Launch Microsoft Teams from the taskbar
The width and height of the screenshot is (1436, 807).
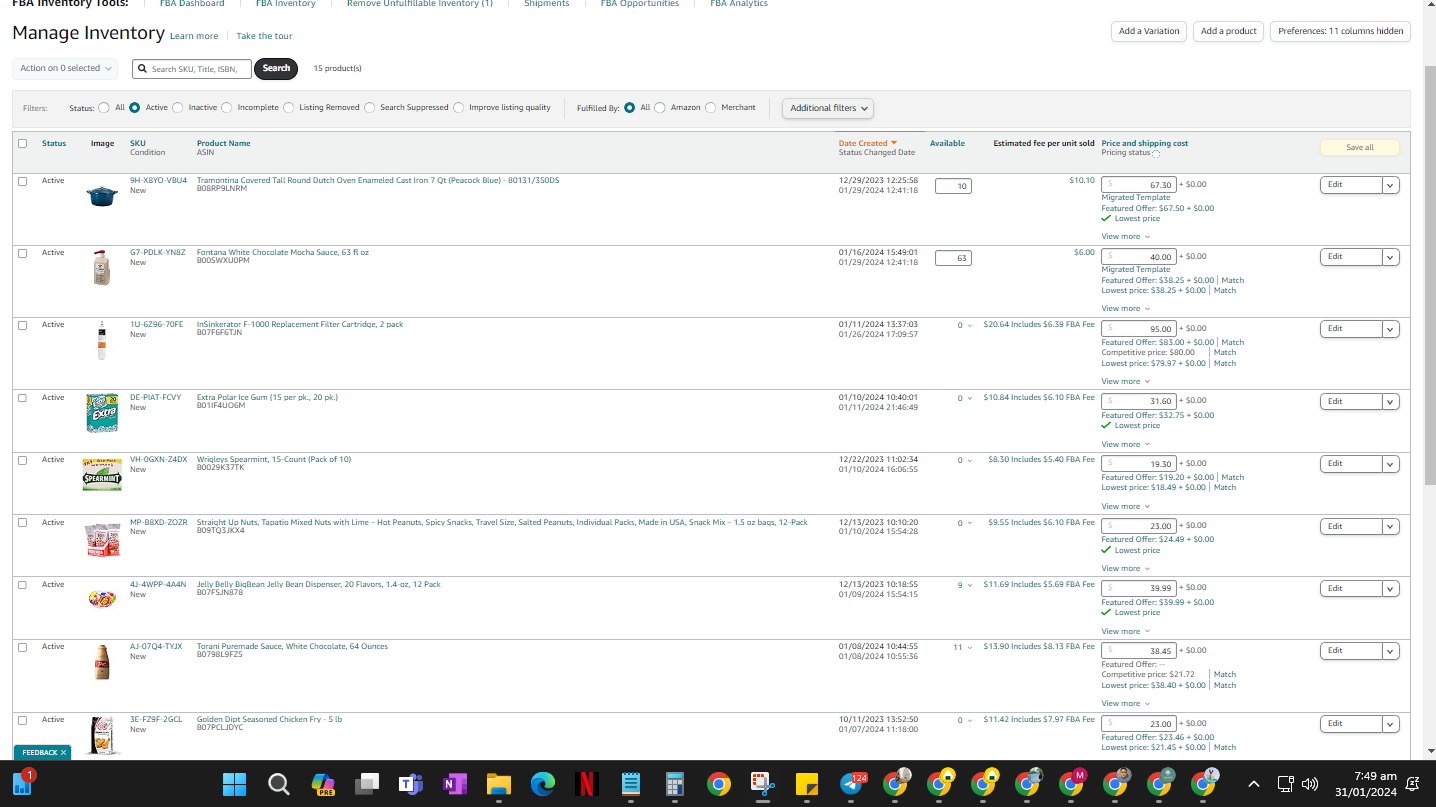click(411, 784)
